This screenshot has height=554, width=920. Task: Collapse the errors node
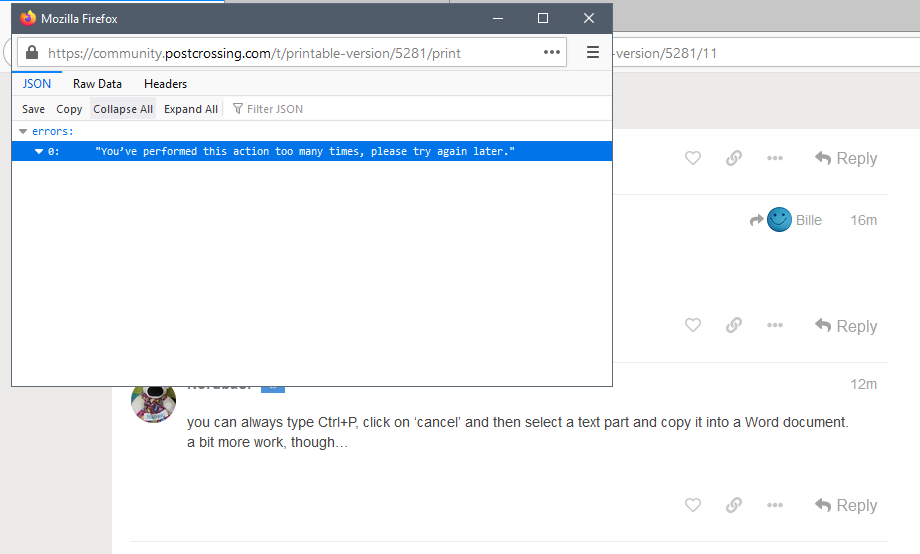[x=23, y=131]
